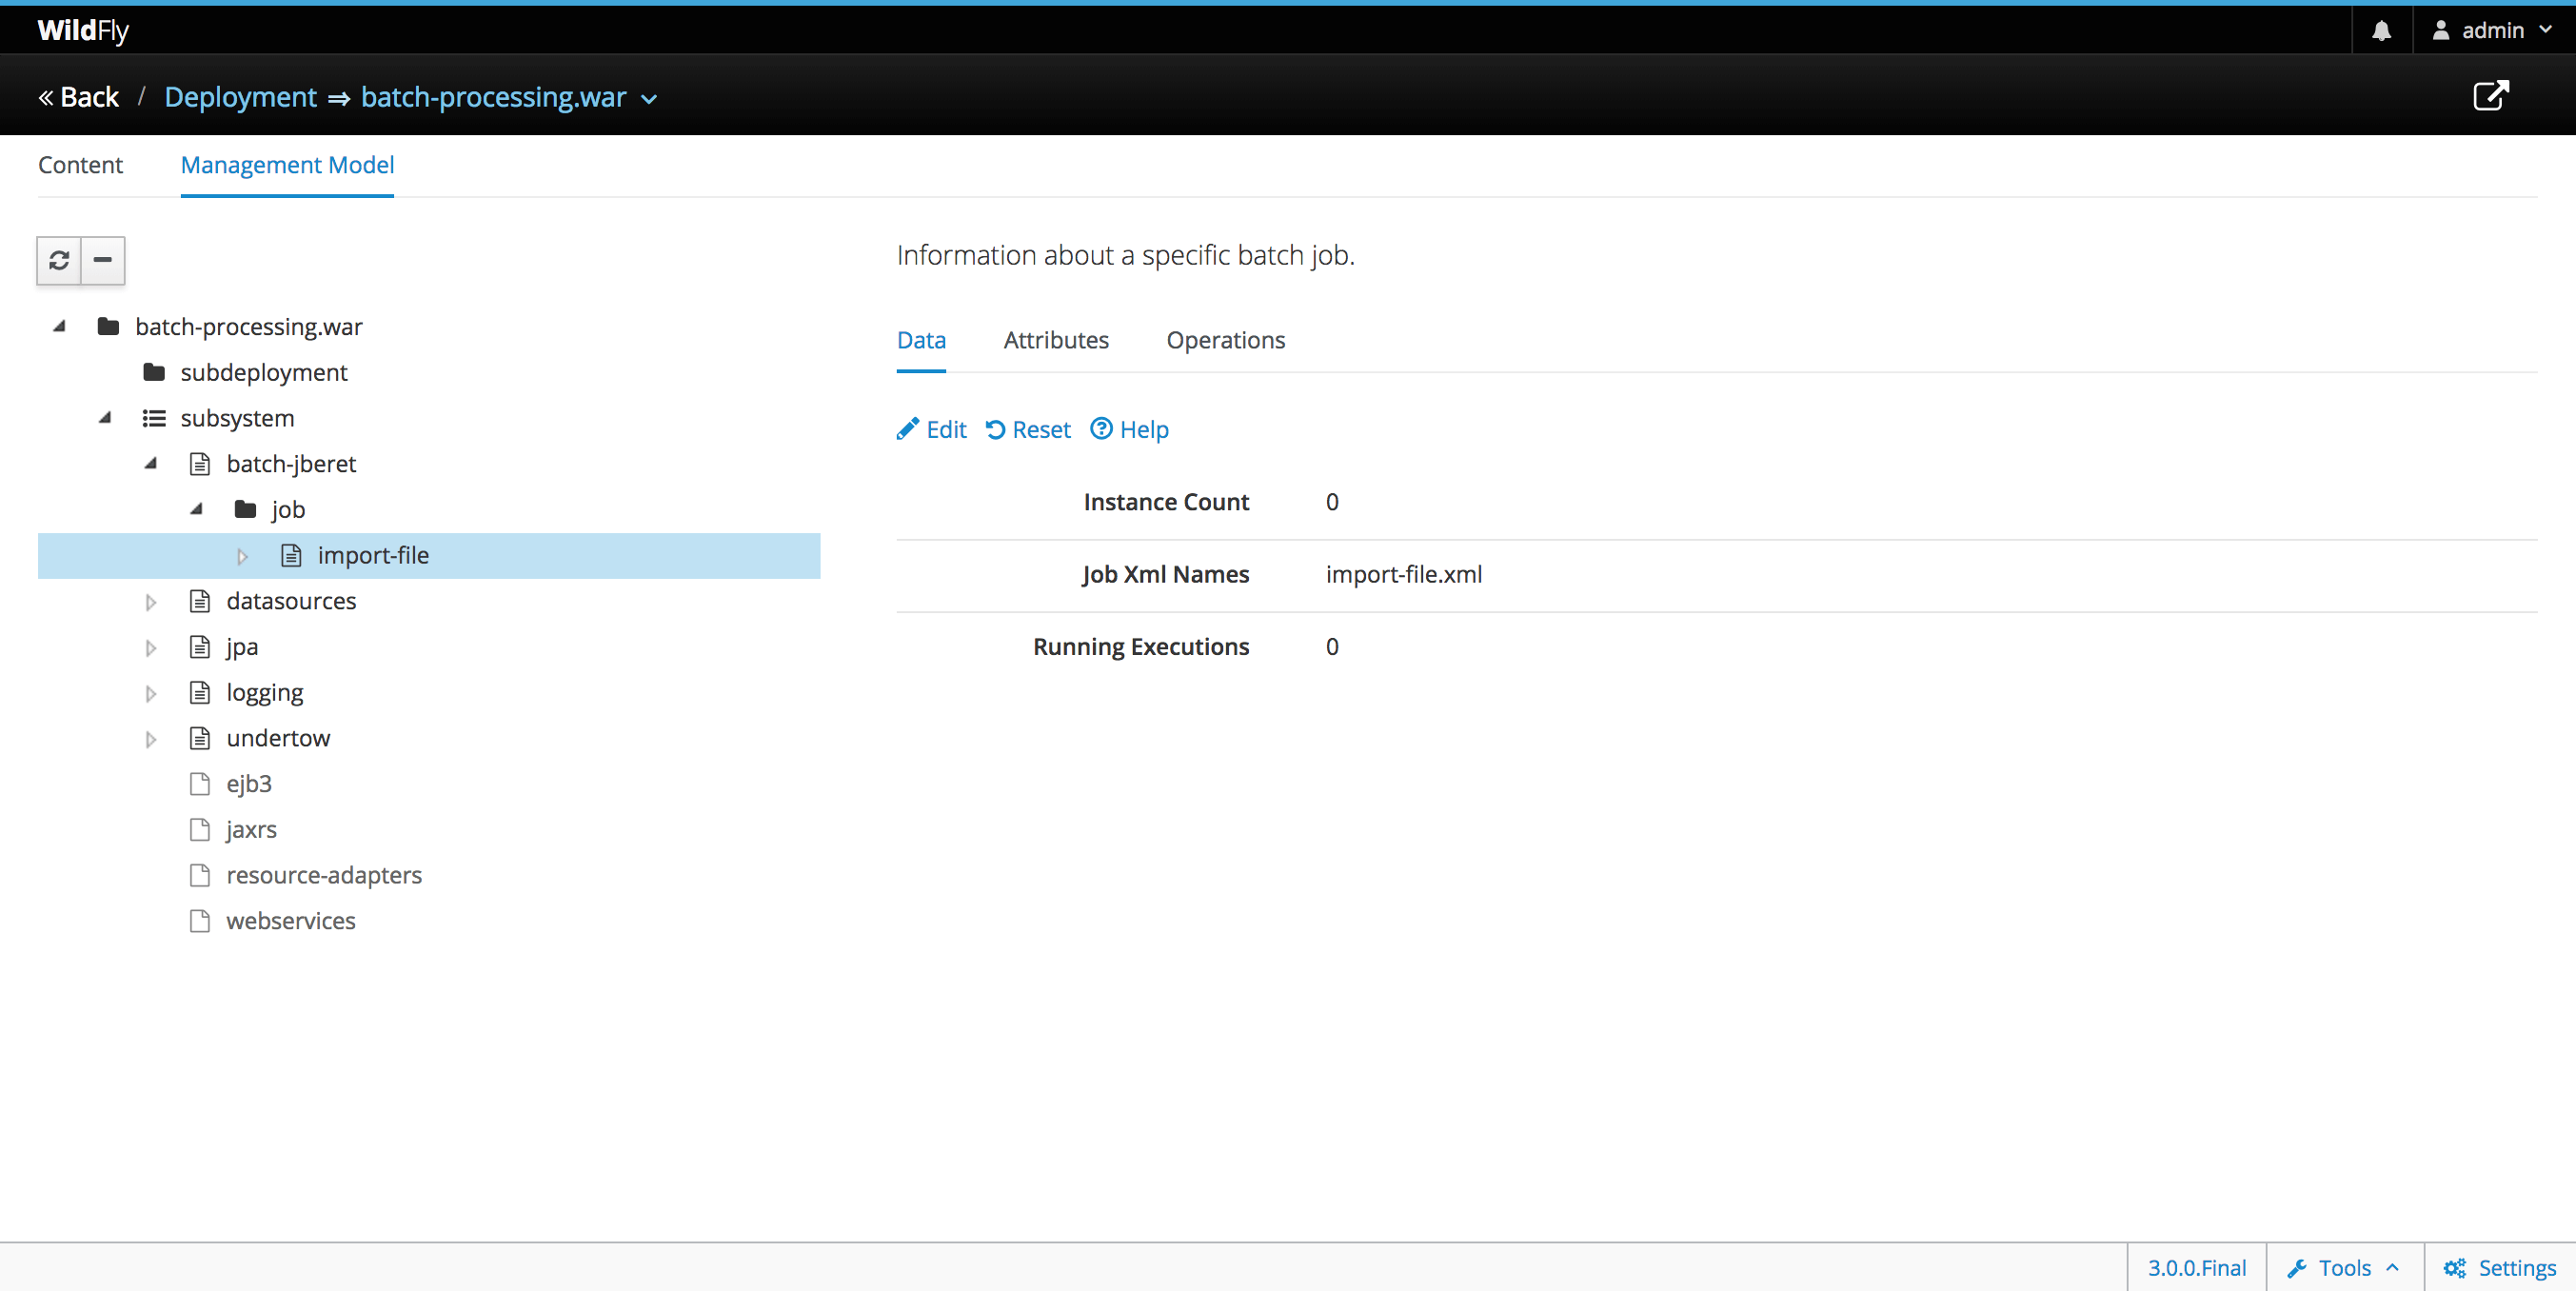The image size is (2576, 1291).
Task: Click the subsystem list icon
Action: click(154, 418)
